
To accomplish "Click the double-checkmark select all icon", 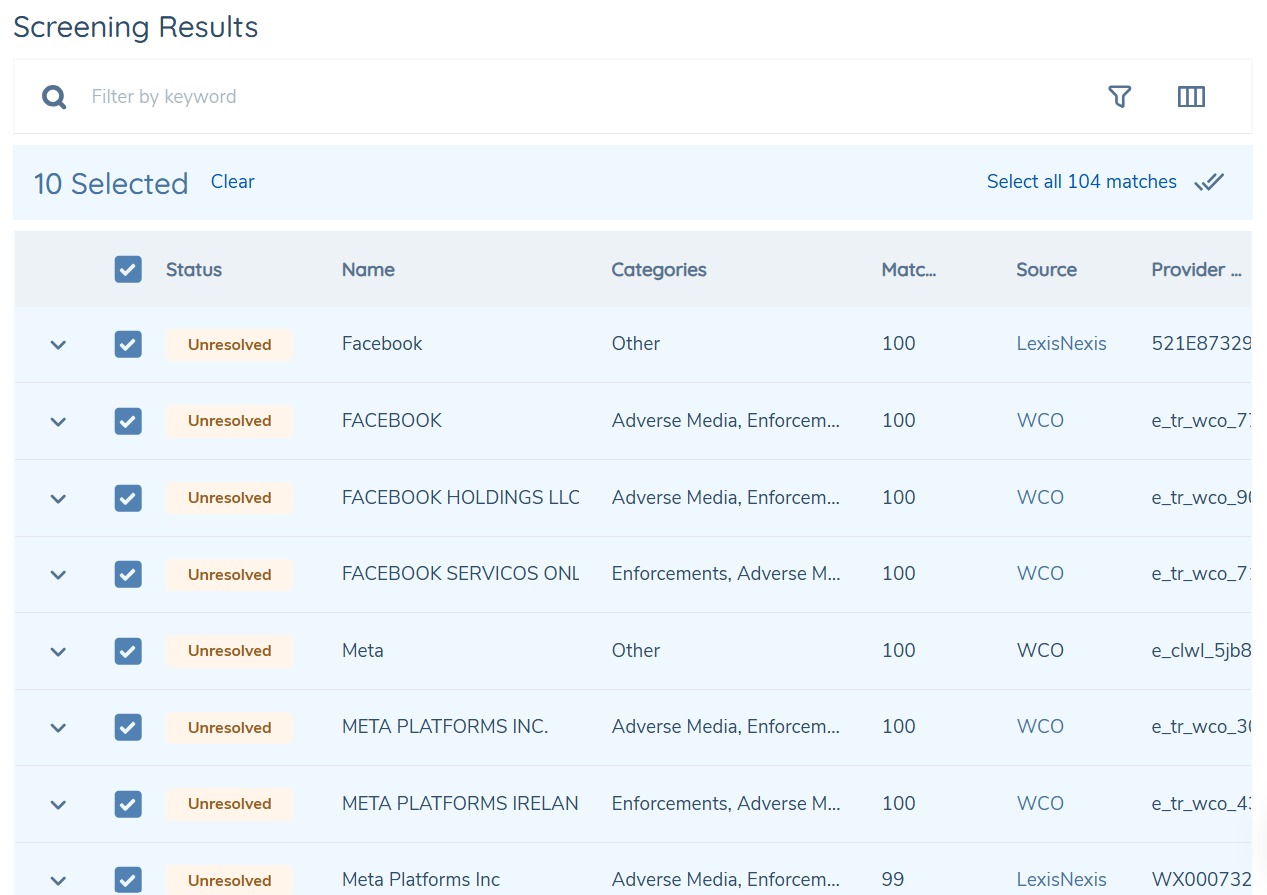I will point(1209,182).
